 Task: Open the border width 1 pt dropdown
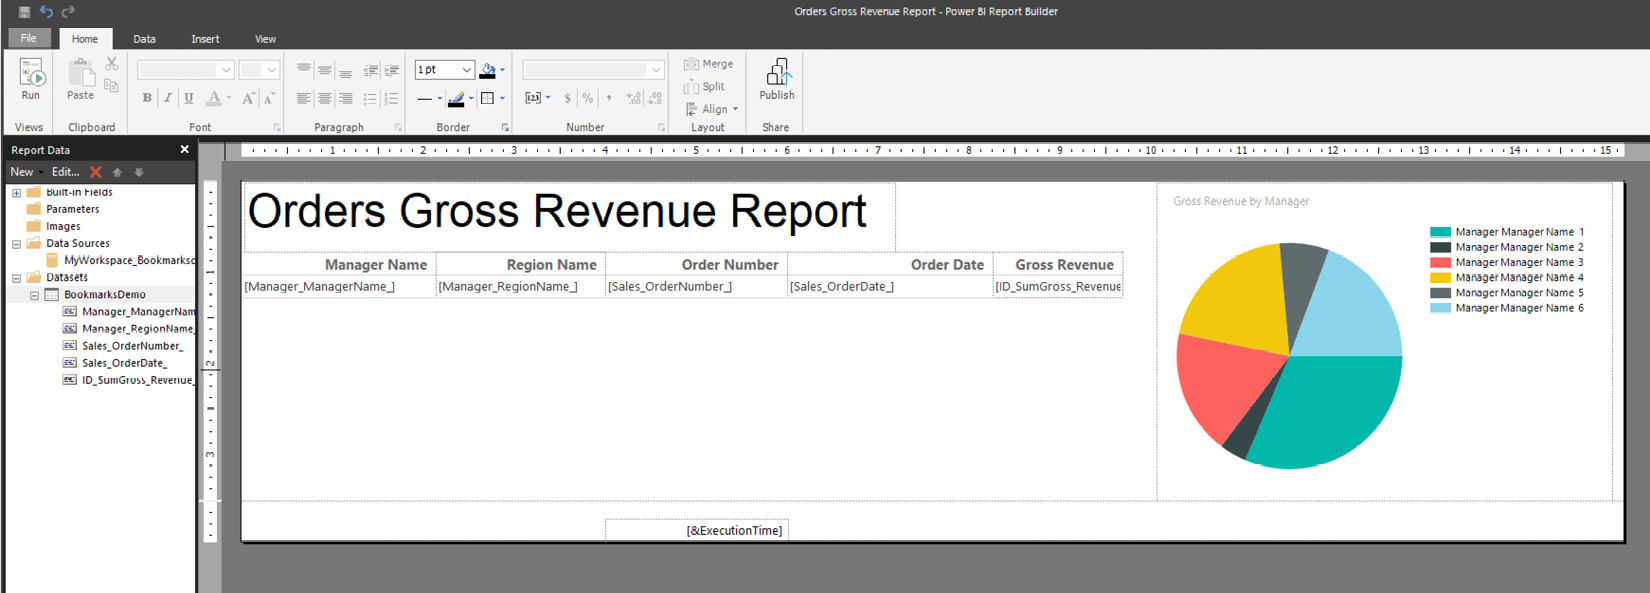click(466, 70)
